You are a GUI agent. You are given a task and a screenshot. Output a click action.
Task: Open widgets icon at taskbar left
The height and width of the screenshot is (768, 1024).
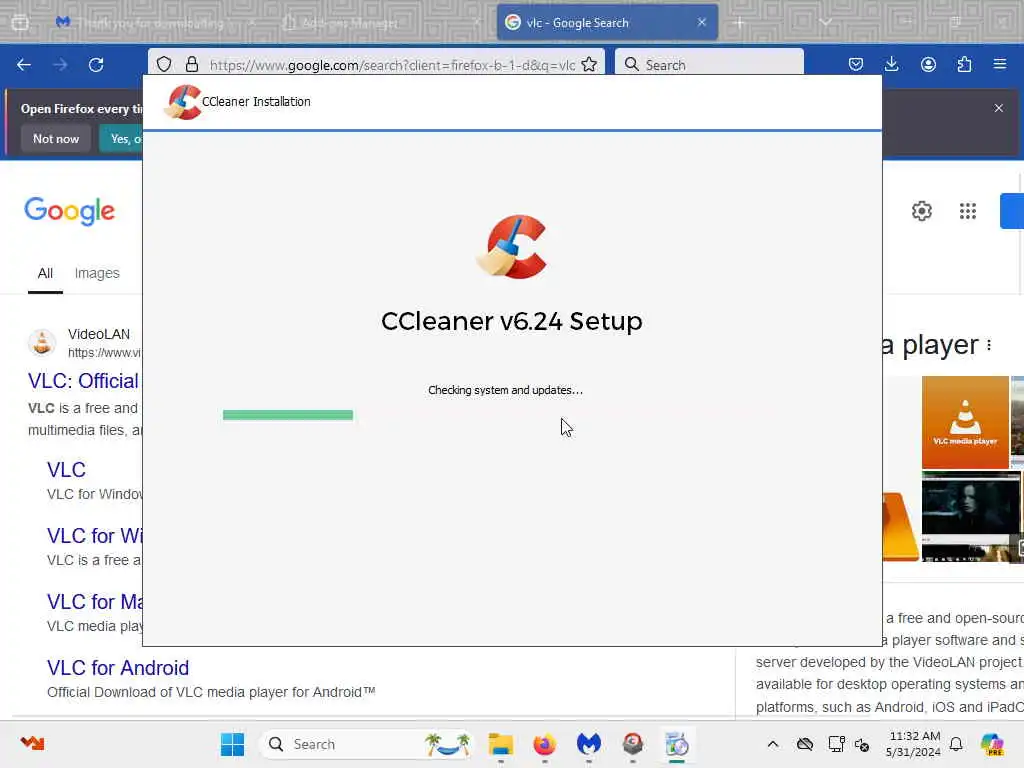pos(32,743)
